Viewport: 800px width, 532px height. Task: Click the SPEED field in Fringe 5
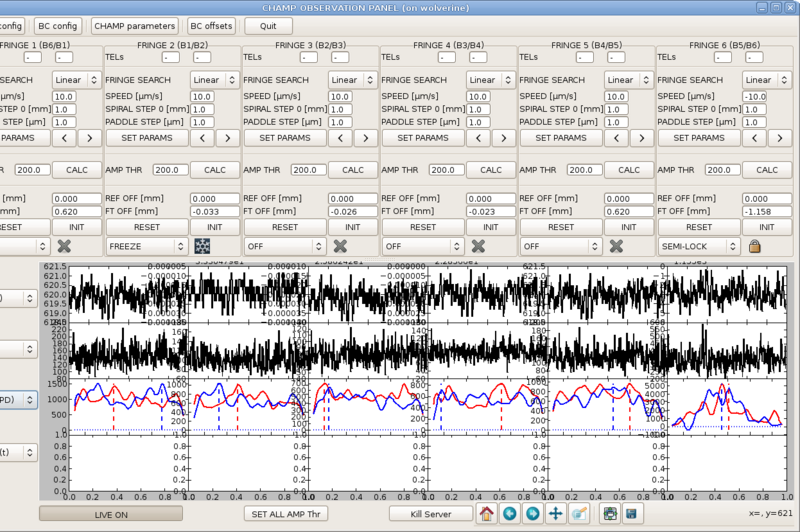click(x=618, y=96)
